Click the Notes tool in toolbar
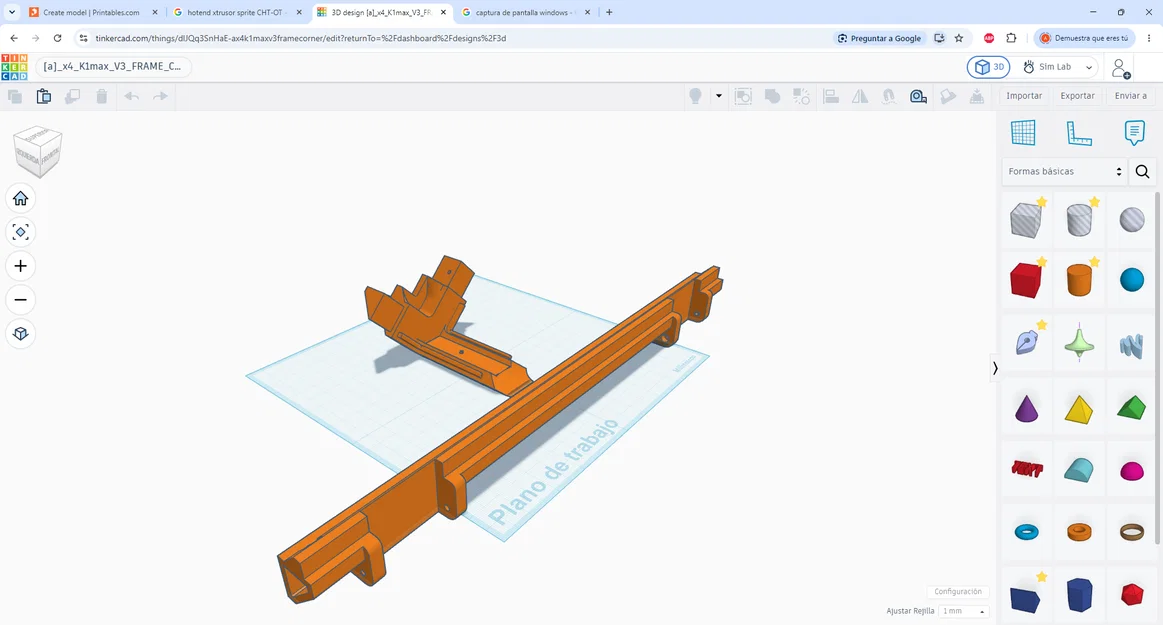 point(948,96)
